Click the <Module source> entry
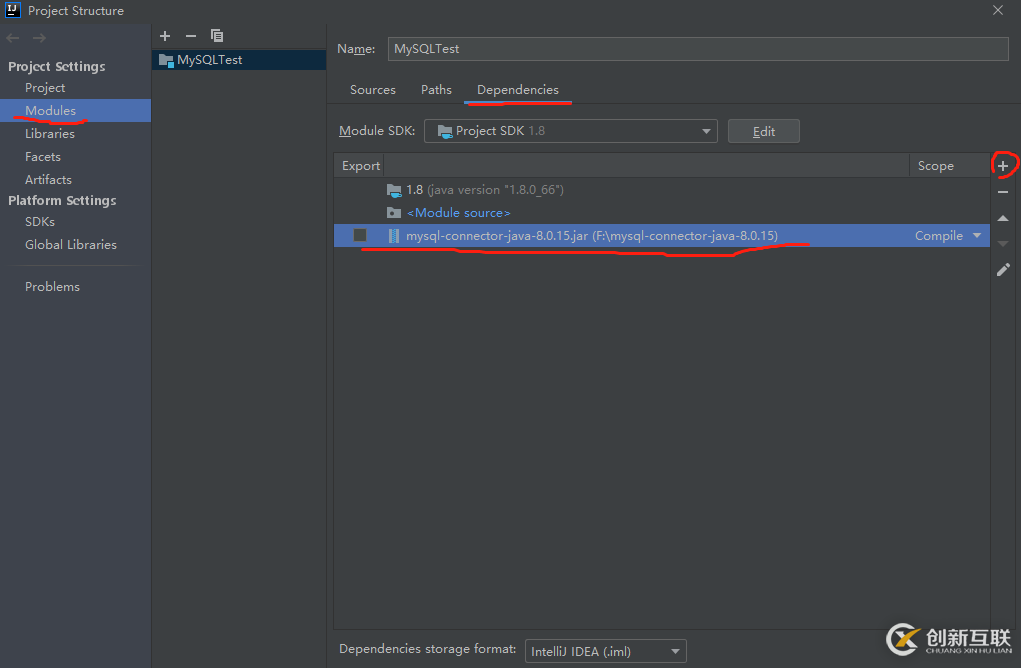 click(458, 213)
